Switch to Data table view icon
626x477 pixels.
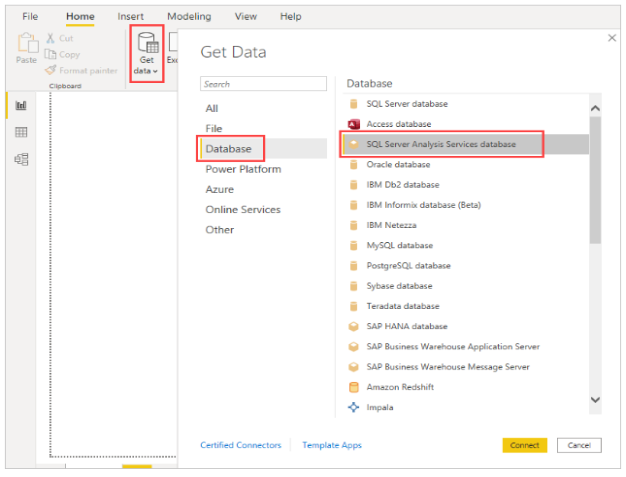(x=21, y=132)
